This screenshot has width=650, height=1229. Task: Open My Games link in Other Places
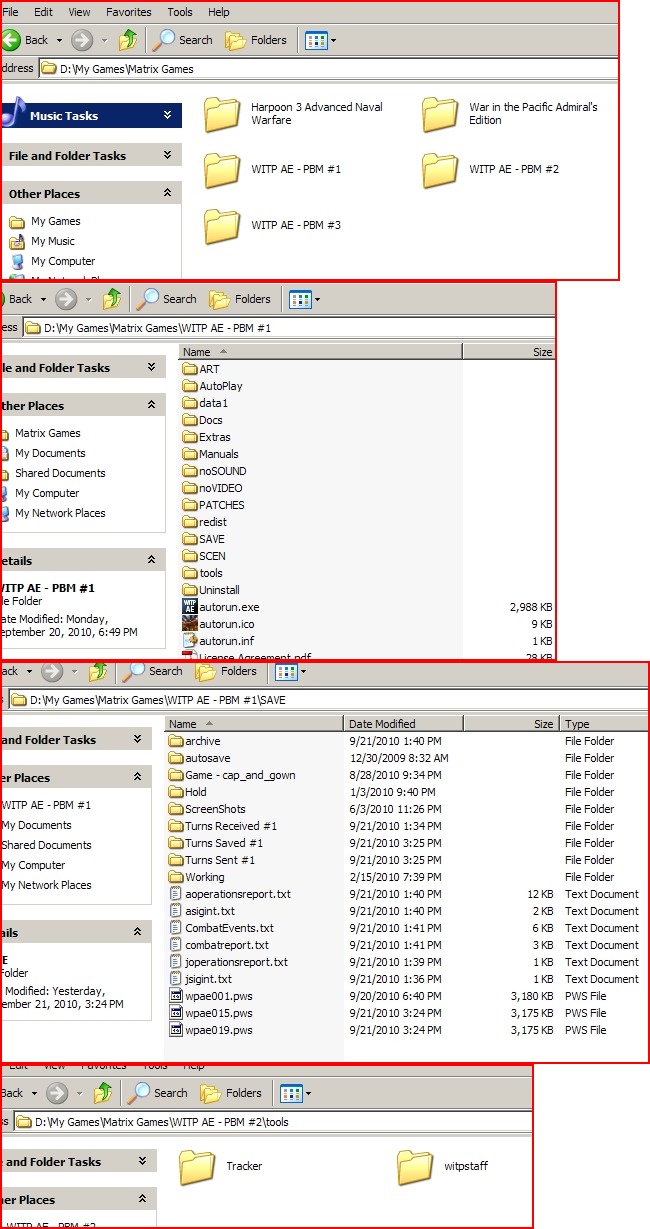[55, 221]
